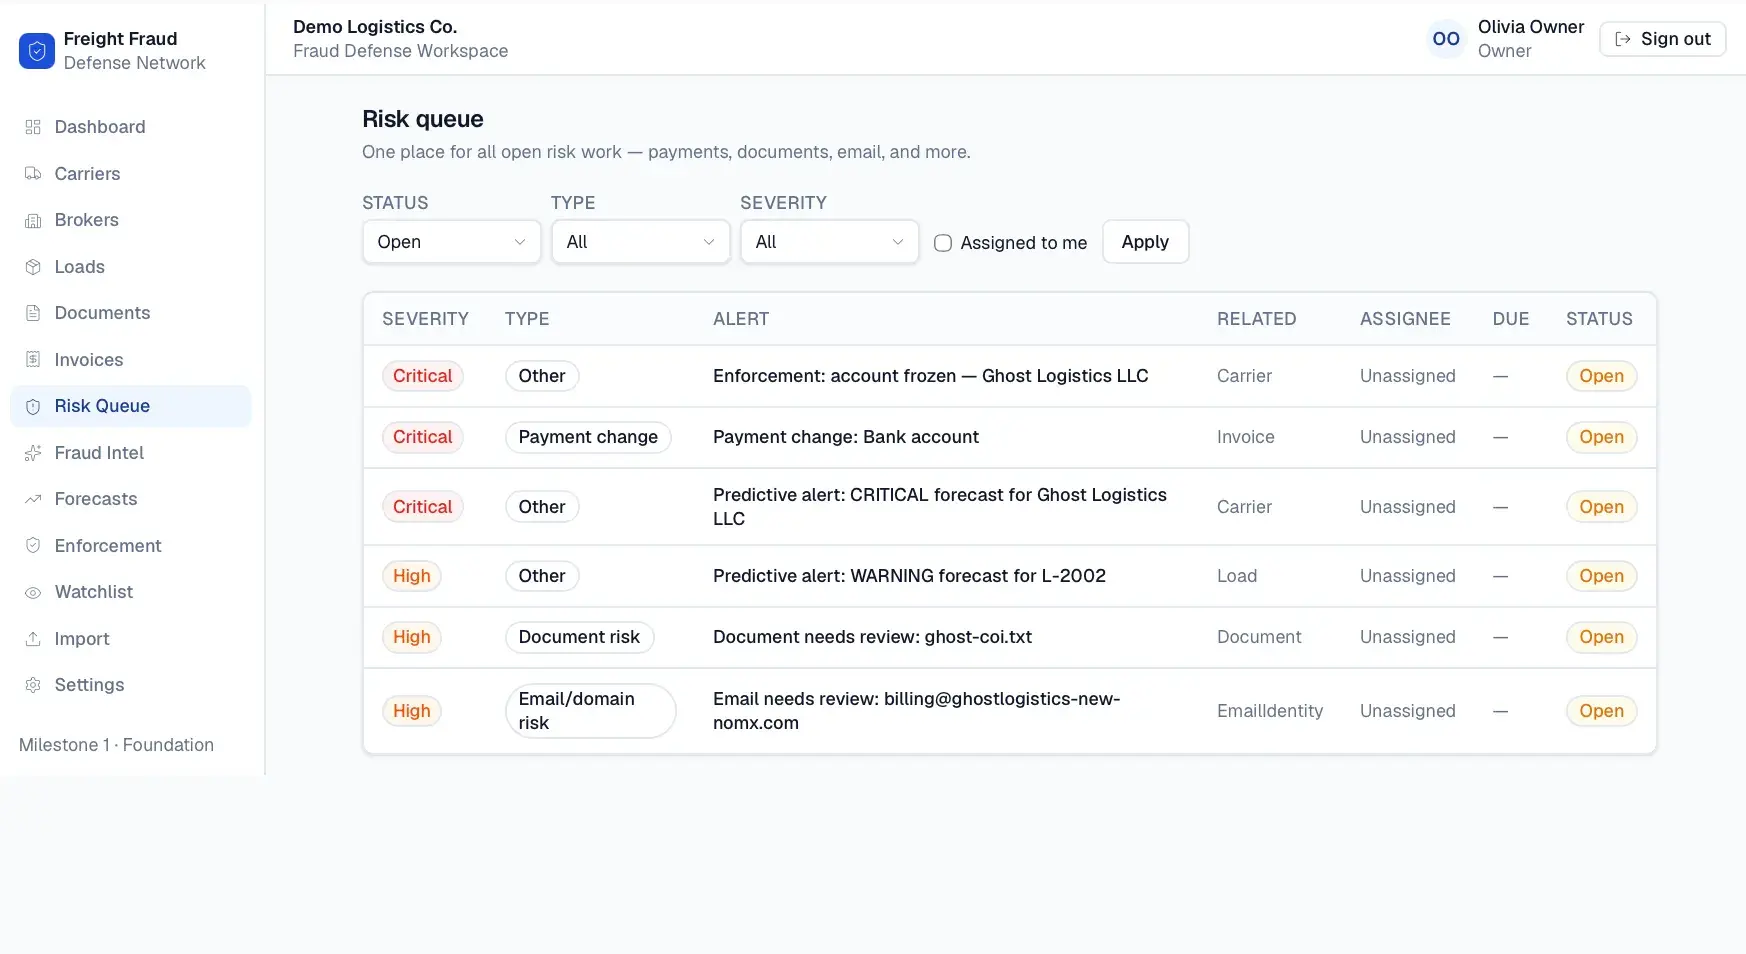
Task: Click High badge on the ghost-coi.txt row
Action: click(411, 637)
